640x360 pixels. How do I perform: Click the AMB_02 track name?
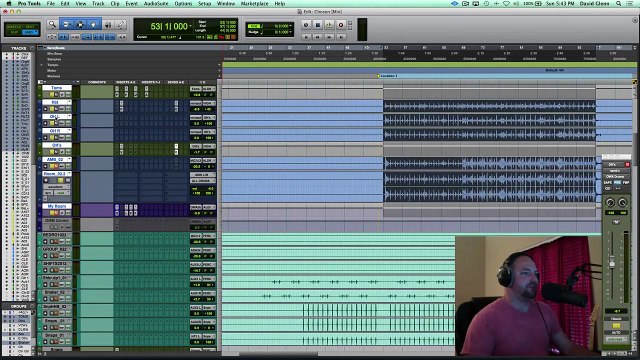(x=55, y=160)
